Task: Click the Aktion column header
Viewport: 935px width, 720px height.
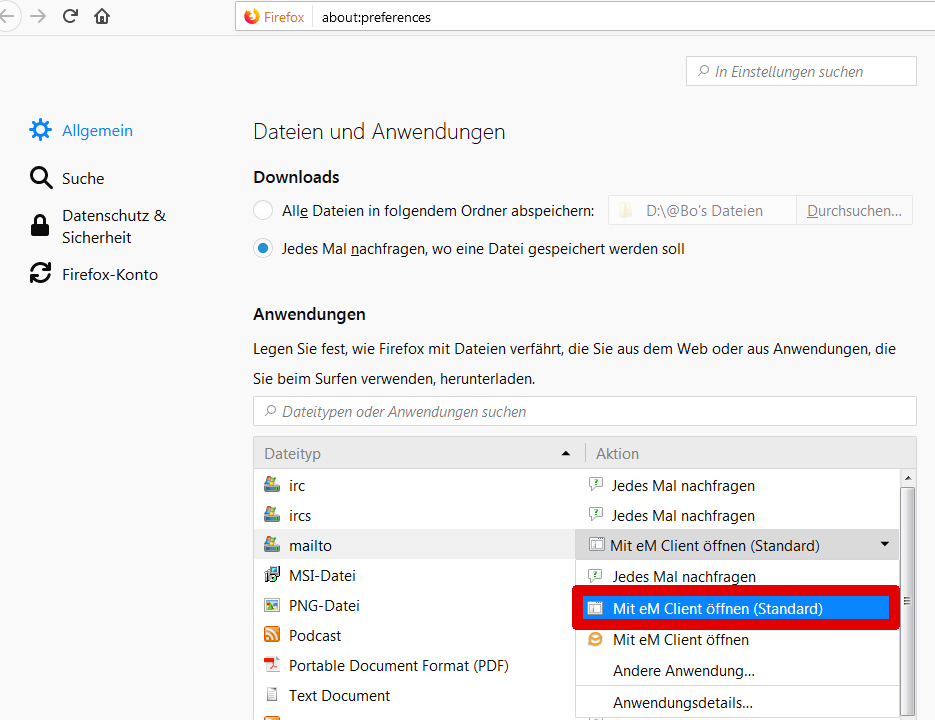Action: coord(740,453)
